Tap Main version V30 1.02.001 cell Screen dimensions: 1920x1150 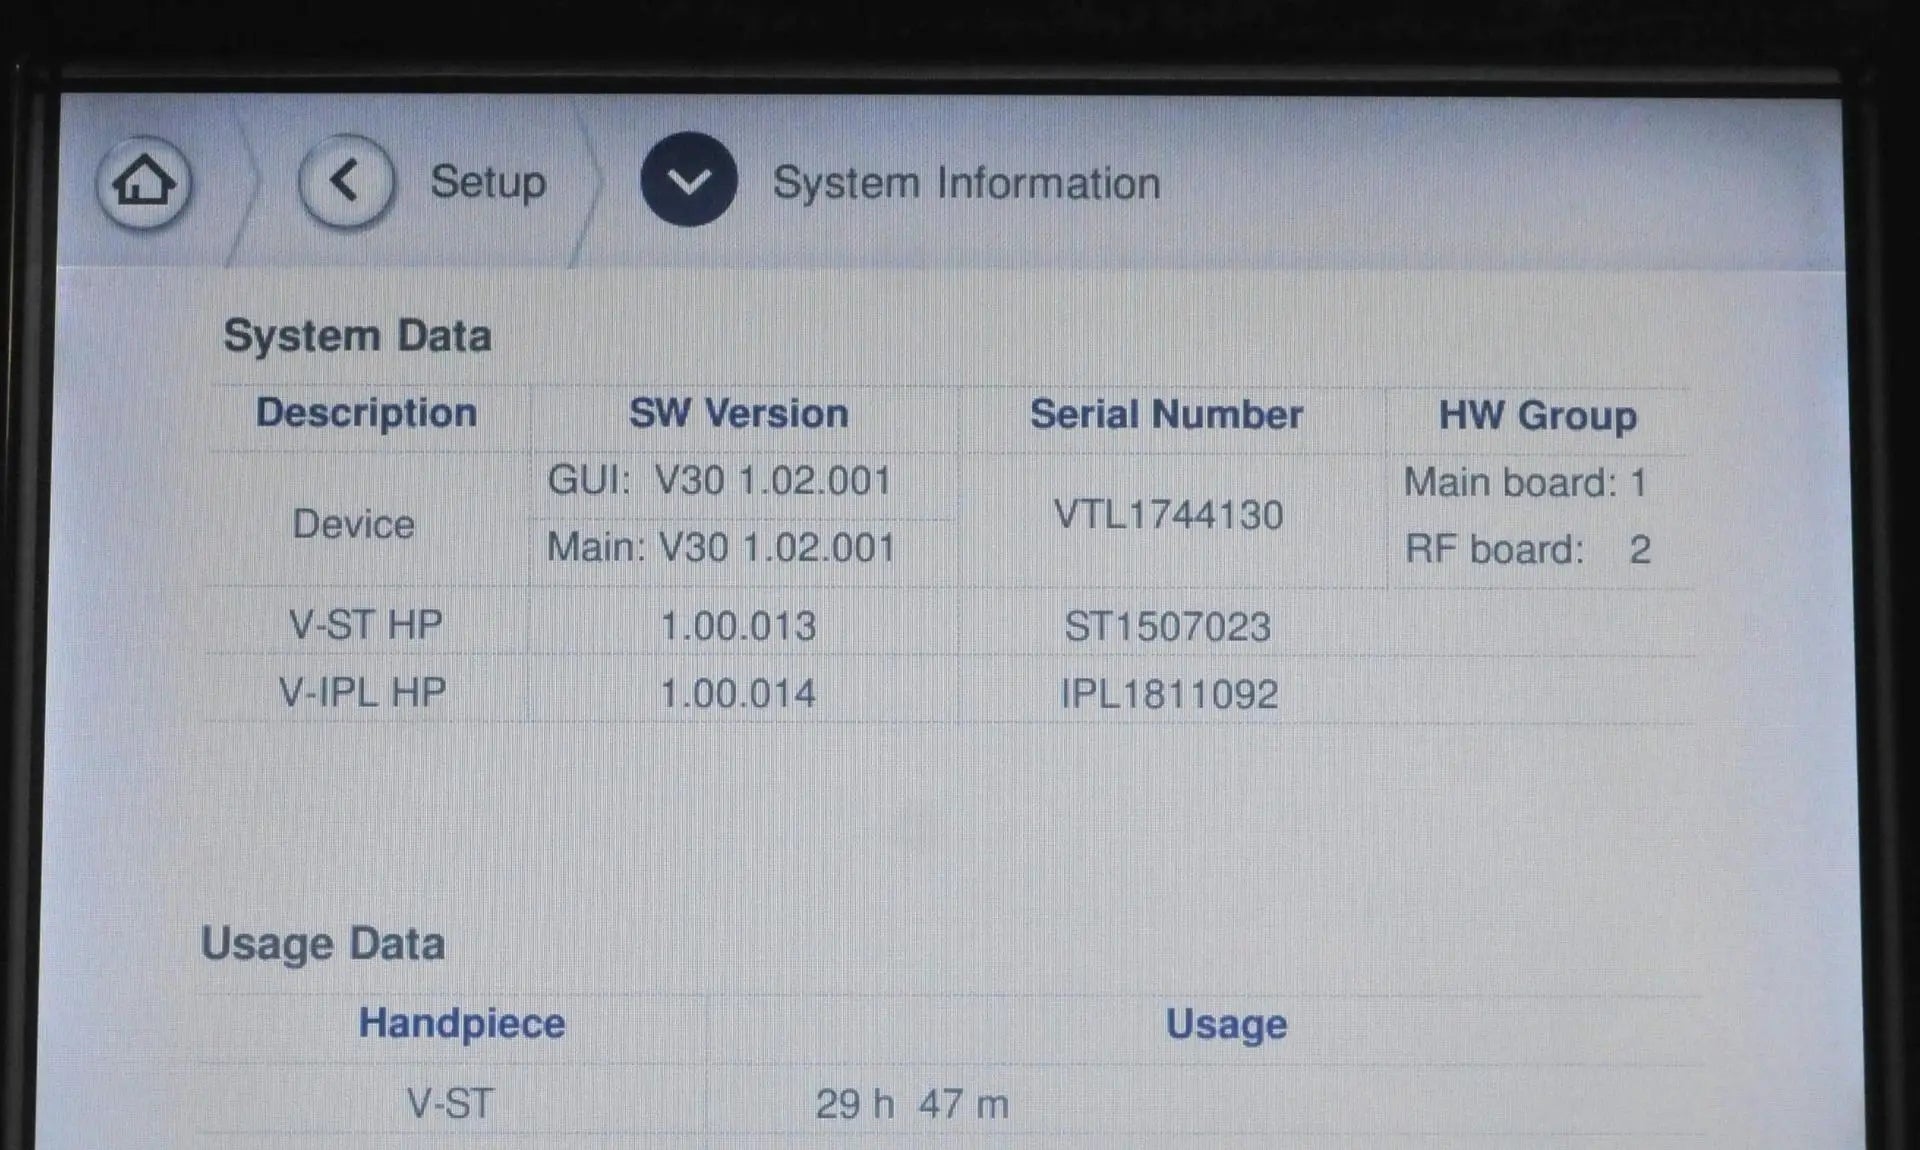click(720, 548)
